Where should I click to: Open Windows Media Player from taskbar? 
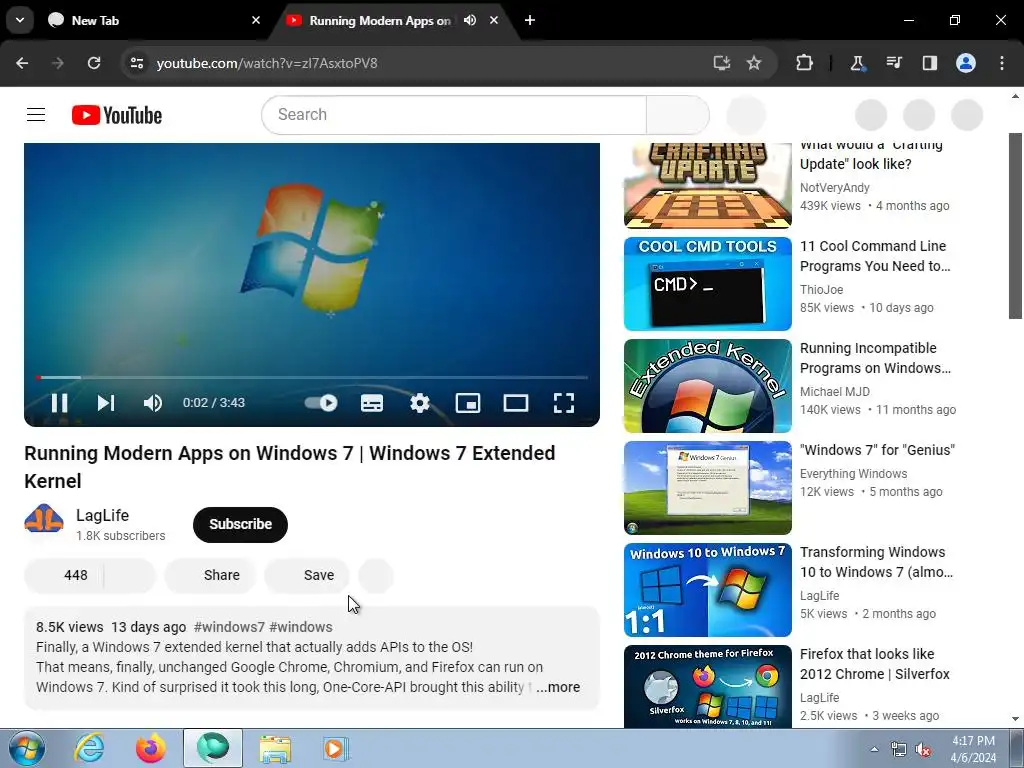point(336,748)
